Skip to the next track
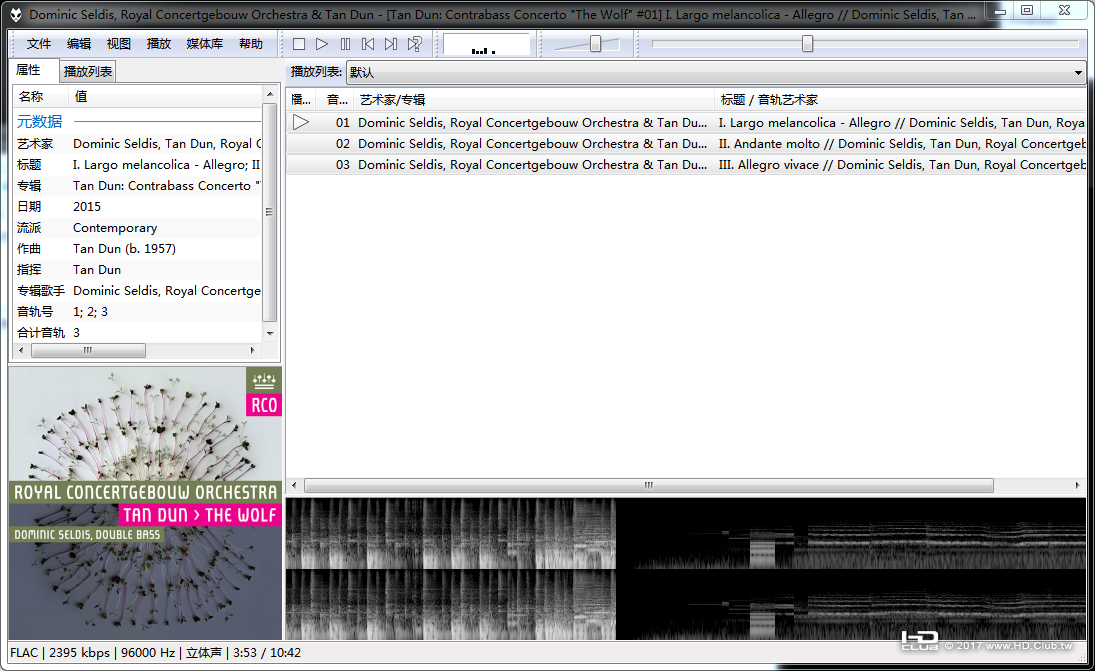This screenshot has width=1095, height=671. [x=391, y=44]
